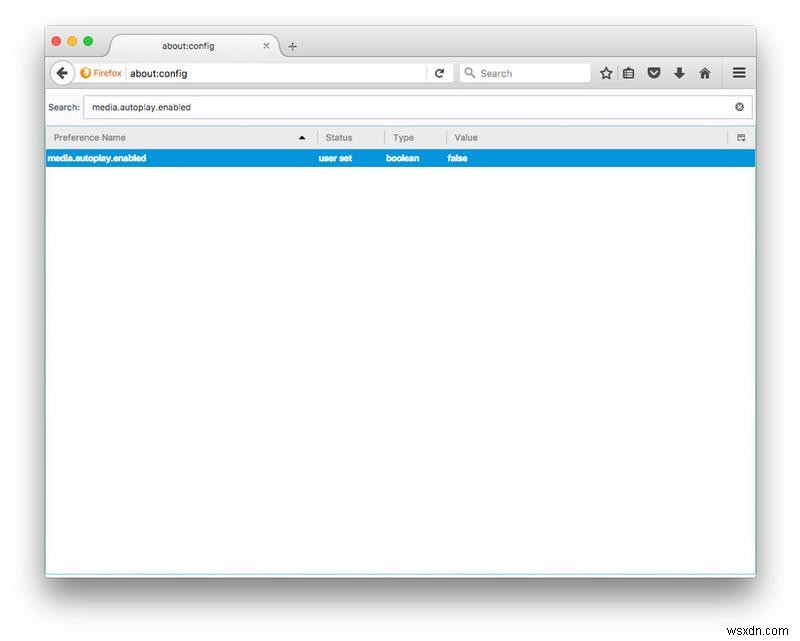Switch to the about:config tab
The height and width of the screenshot is (641, 800).
coord(190,46)
